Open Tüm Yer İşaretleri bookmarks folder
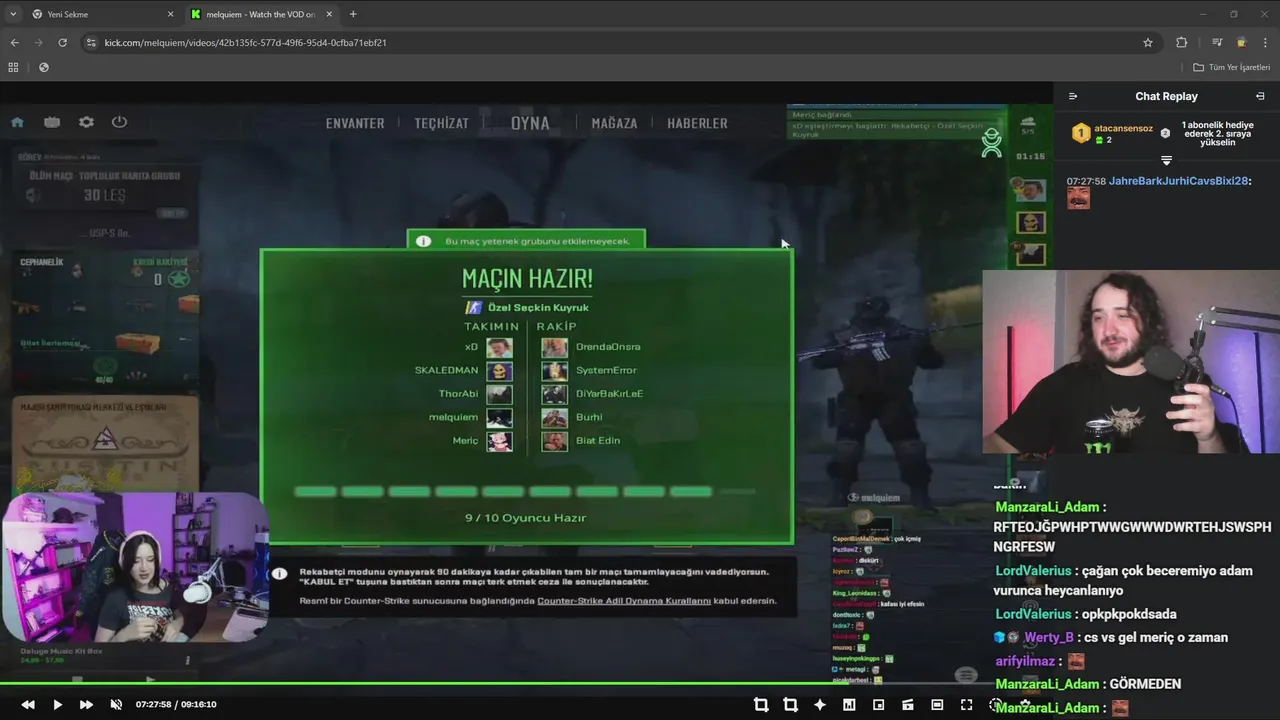This screenshot has height=720, width=1280. pyautogui.click(x=1231, y=67)
